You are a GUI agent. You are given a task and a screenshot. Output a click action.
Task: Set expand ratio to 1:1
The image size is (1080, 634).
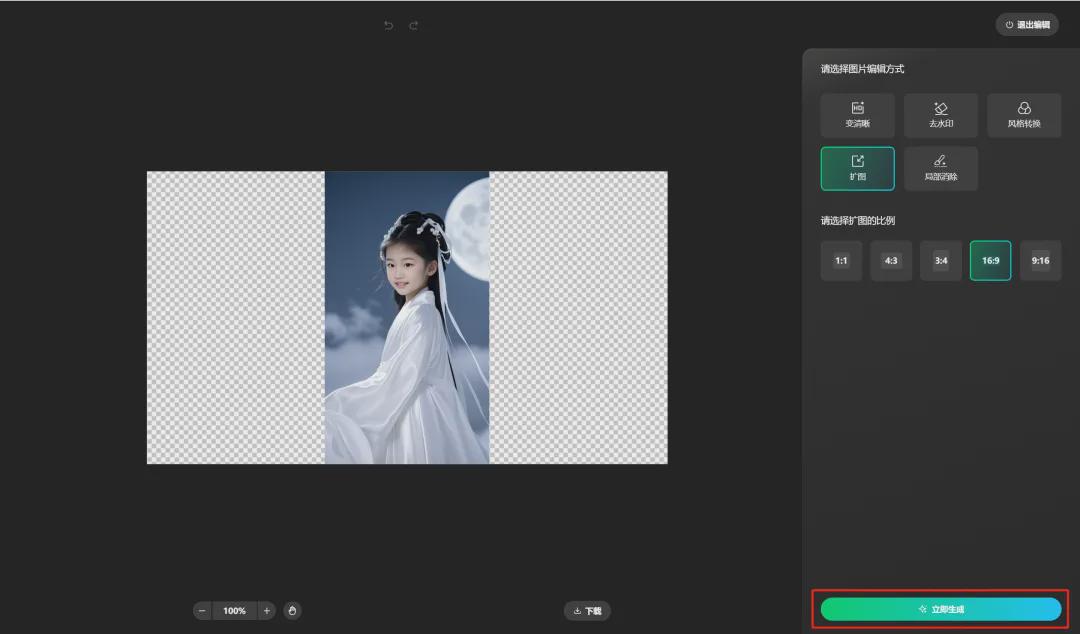[841, 261]
